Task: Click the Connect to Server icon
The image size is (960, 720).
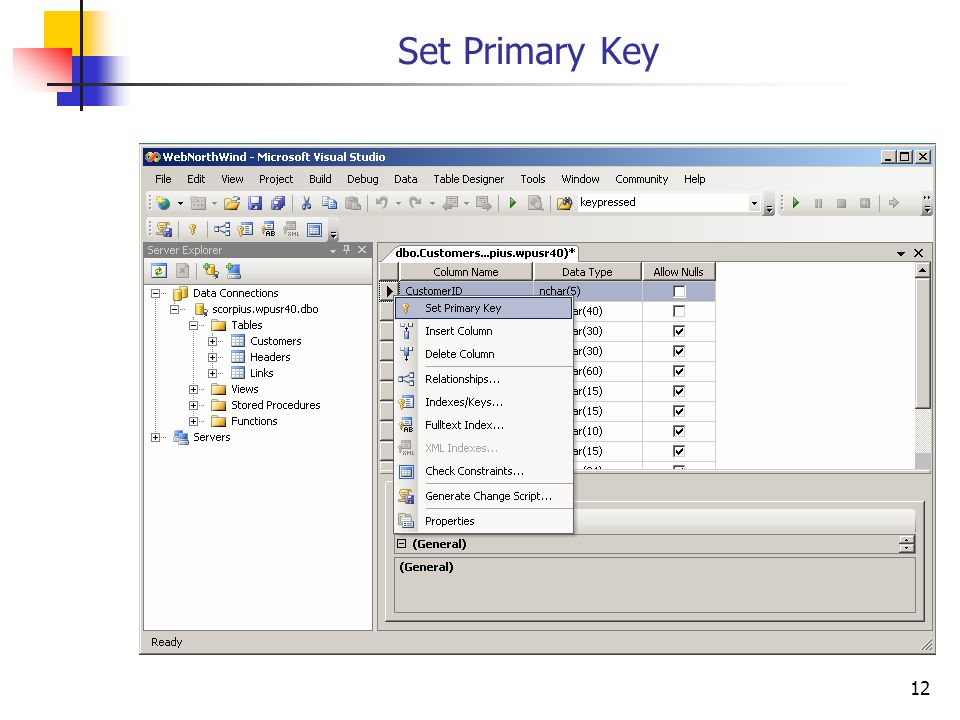Action: pos(233,271)
